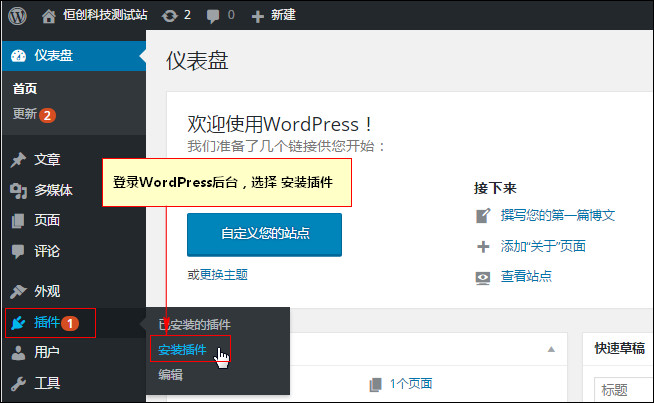Click the 快速草稿 panel heading
This screenshot has height=403, width=654.
coord(620,348)
